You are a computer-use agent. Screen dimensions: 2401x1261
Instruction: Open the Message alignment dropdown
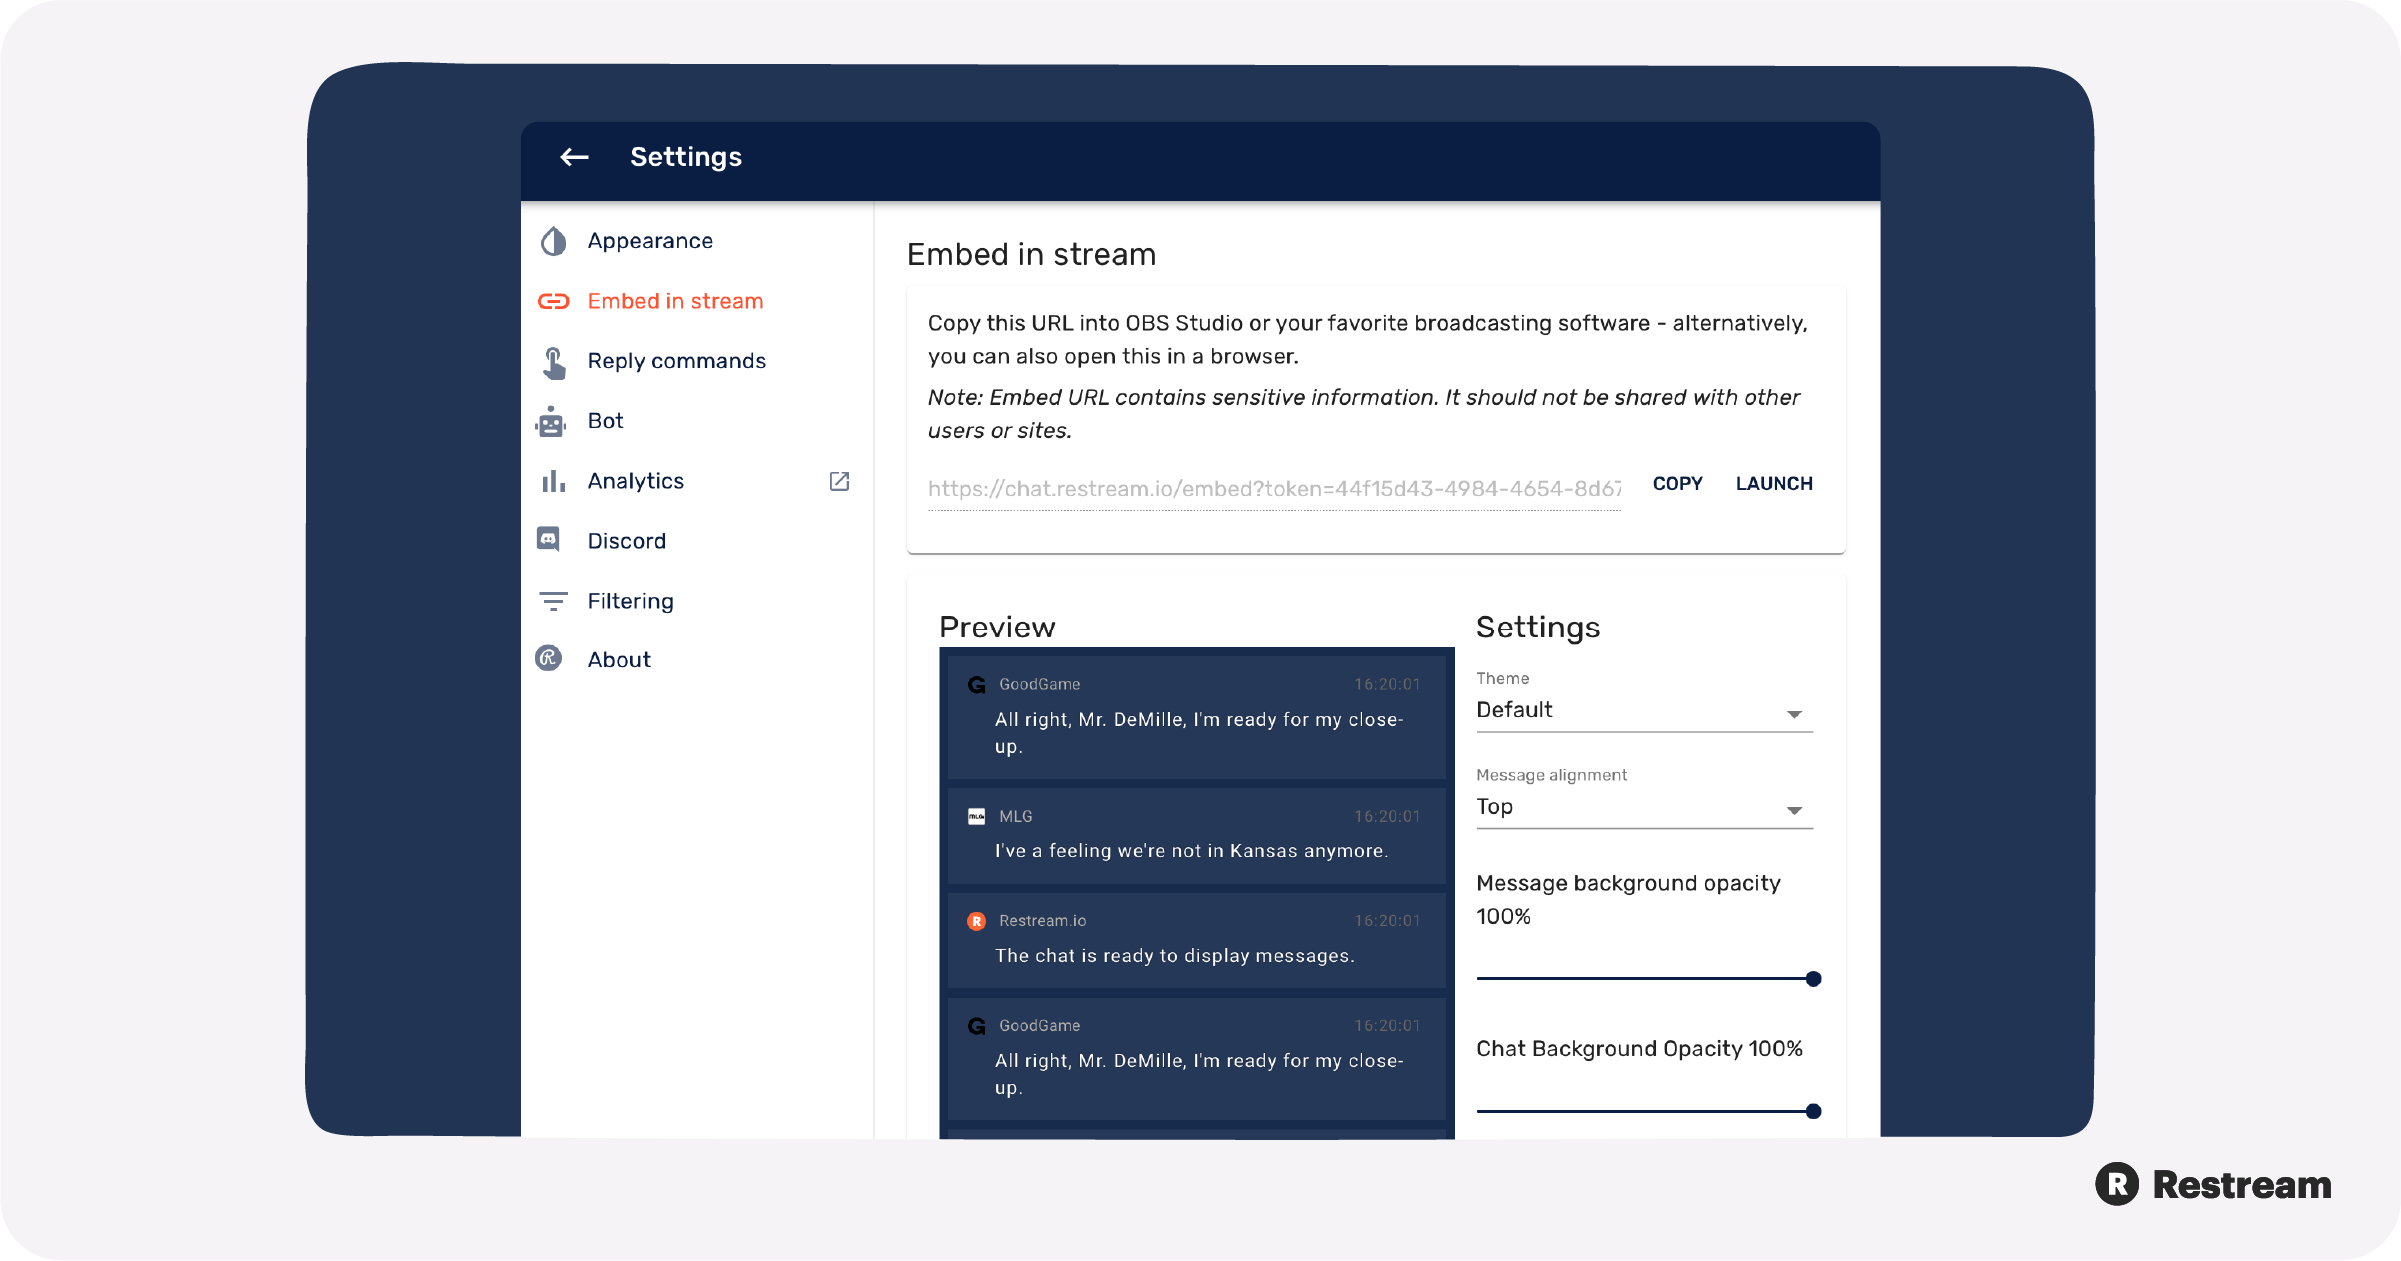click(1795, 810)
